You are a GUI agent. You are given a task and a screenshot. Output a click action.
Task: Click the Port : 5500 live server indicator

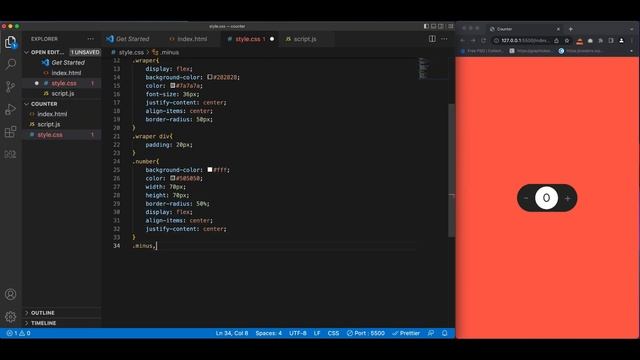click(x=366, y=333)
